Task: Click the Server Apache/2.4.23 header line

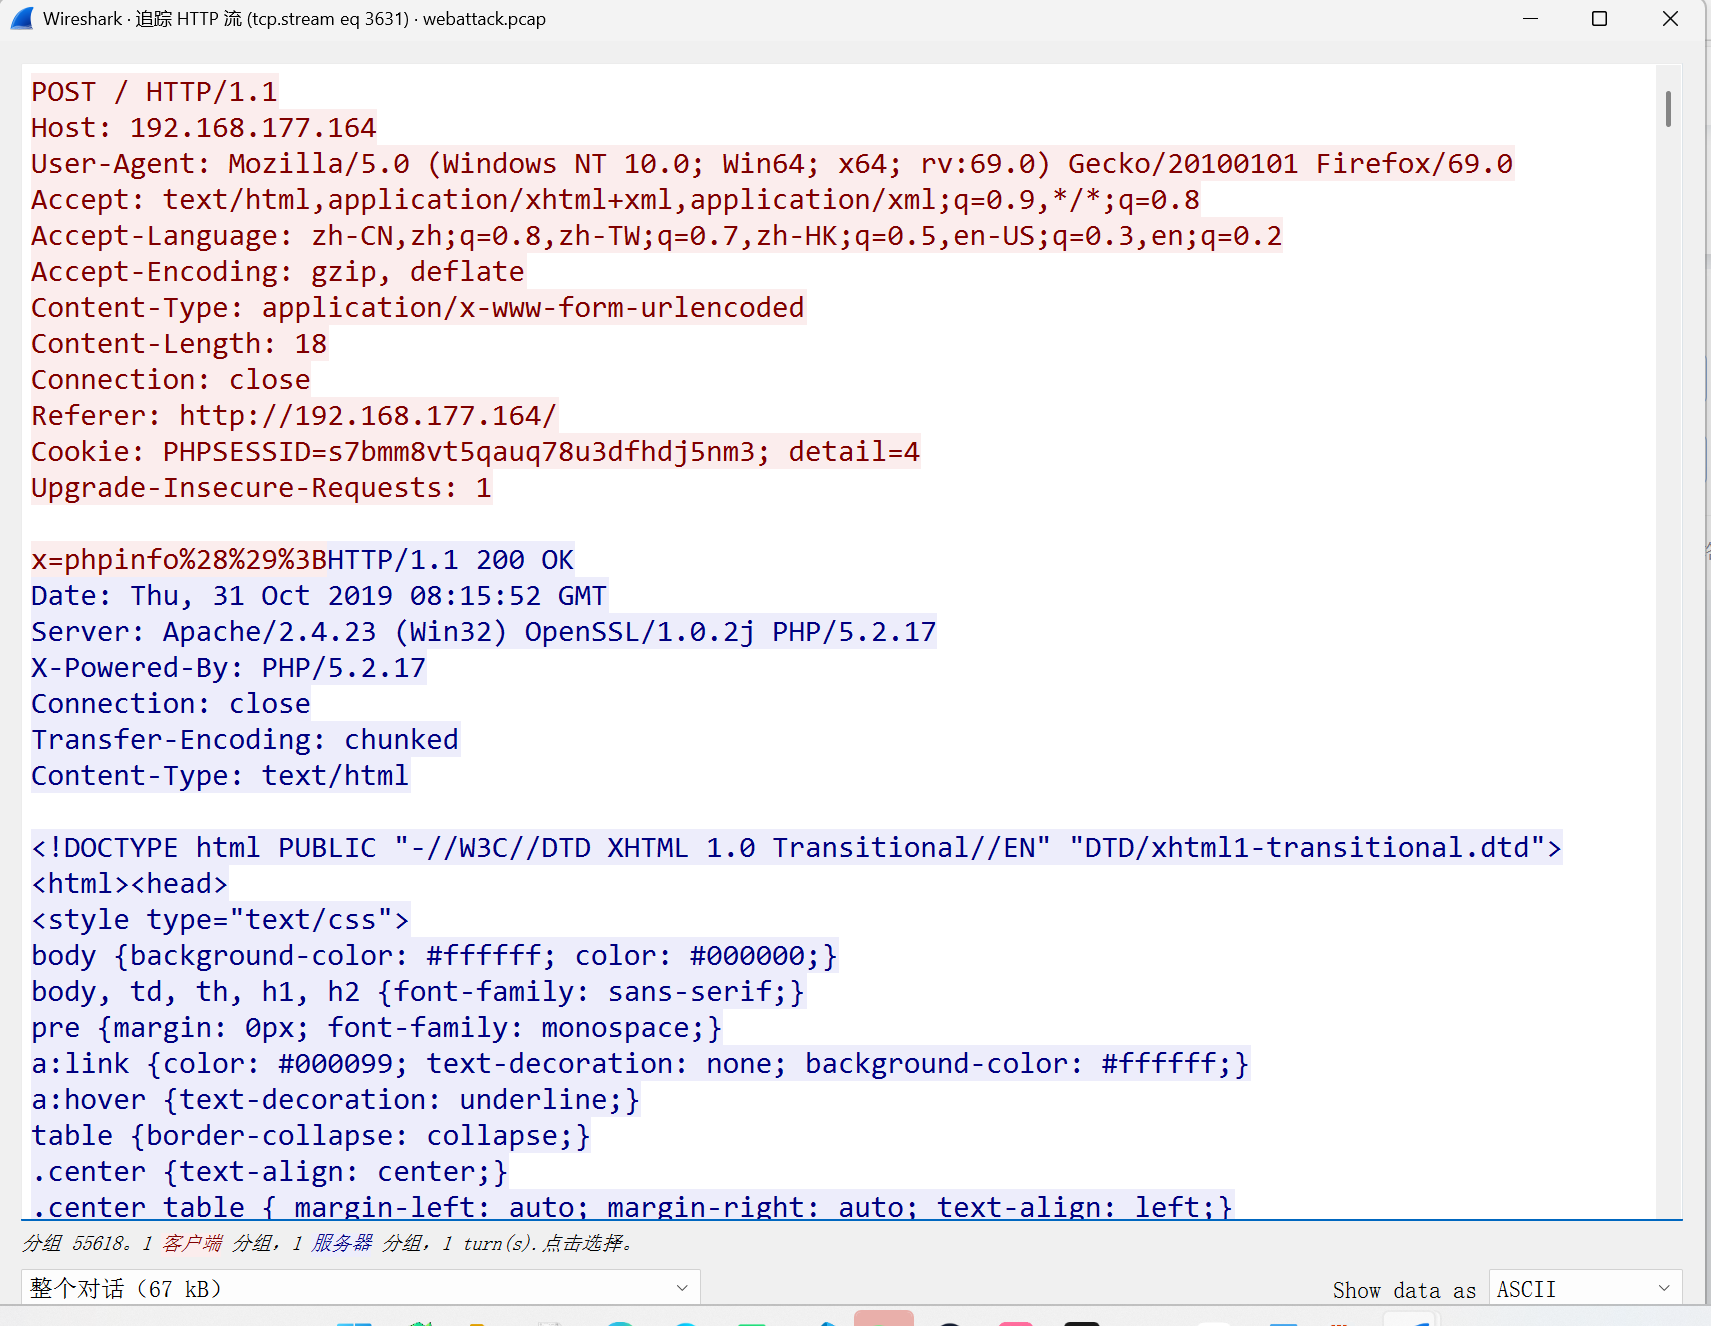Action: pyautogui.click(x=484, y=632)
